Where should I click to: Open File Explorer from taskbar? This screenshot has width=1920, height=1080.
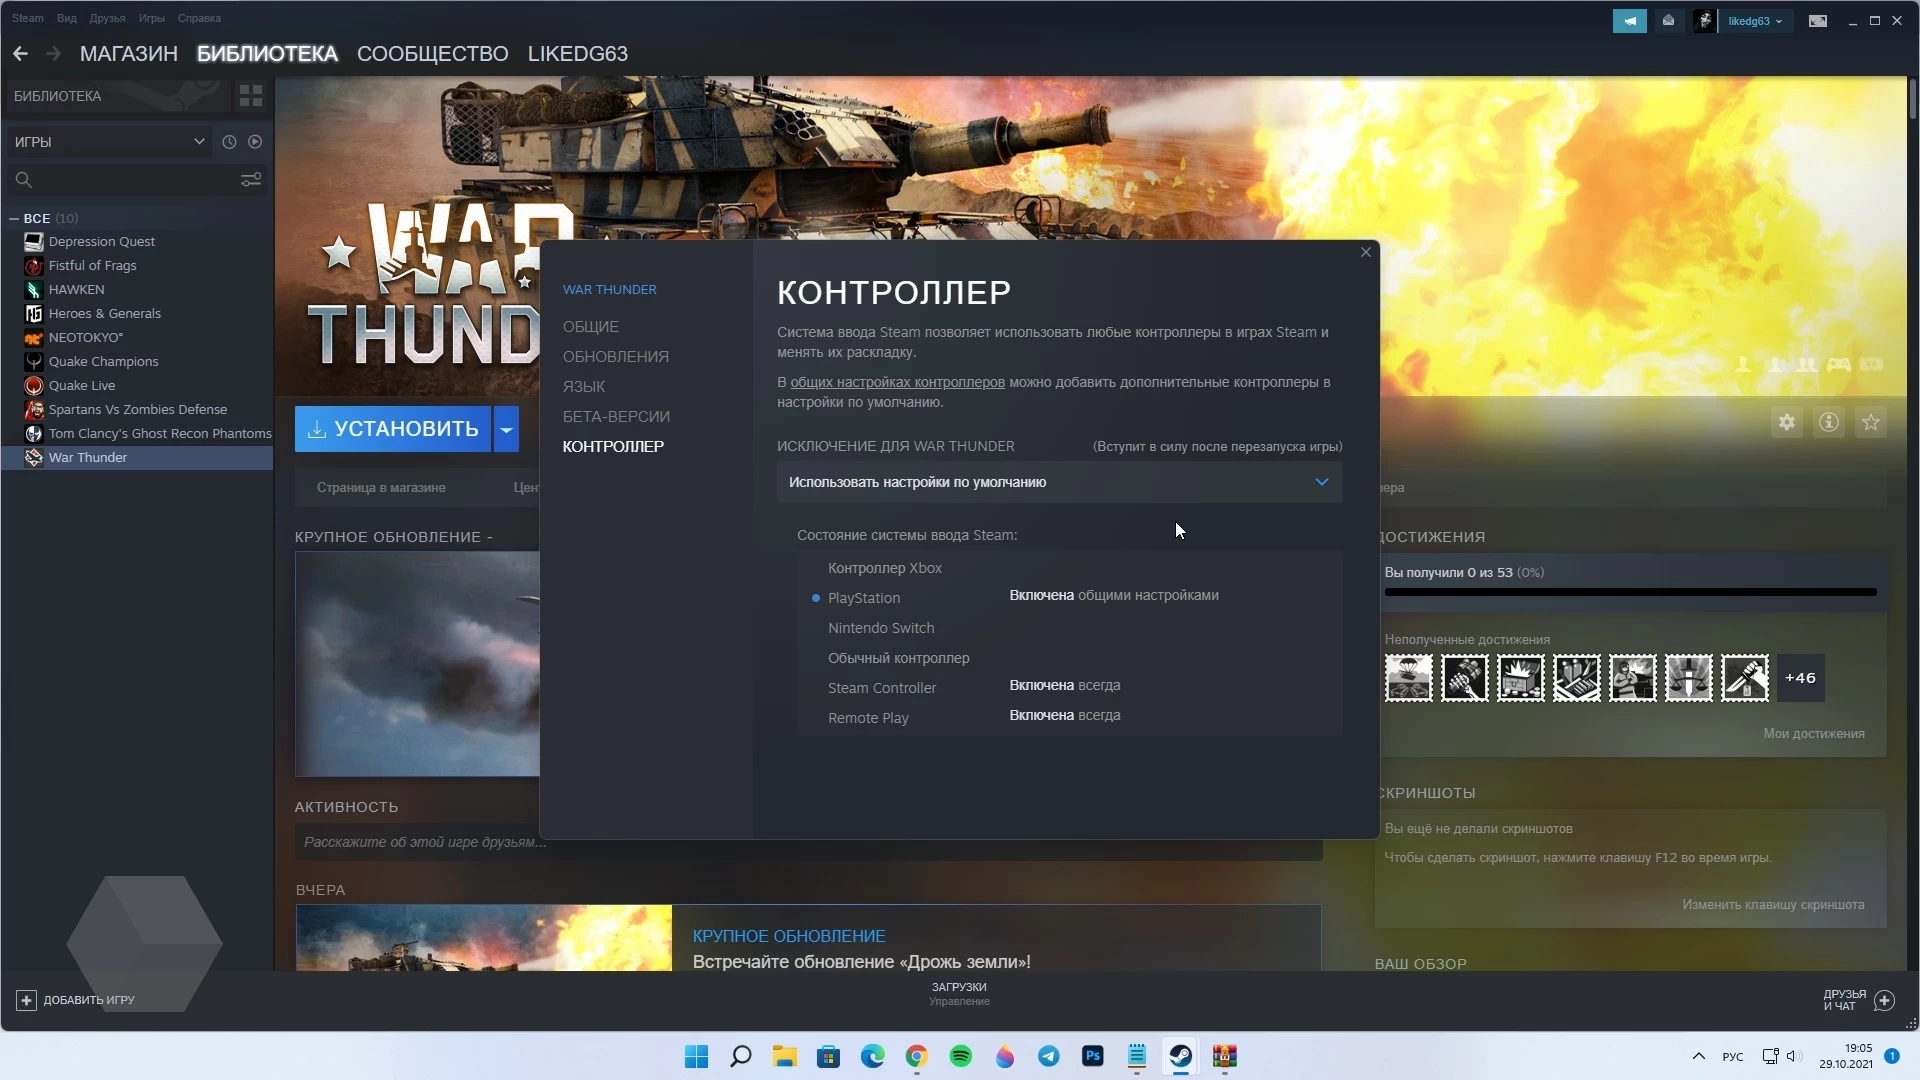[x=785, y=1056]
